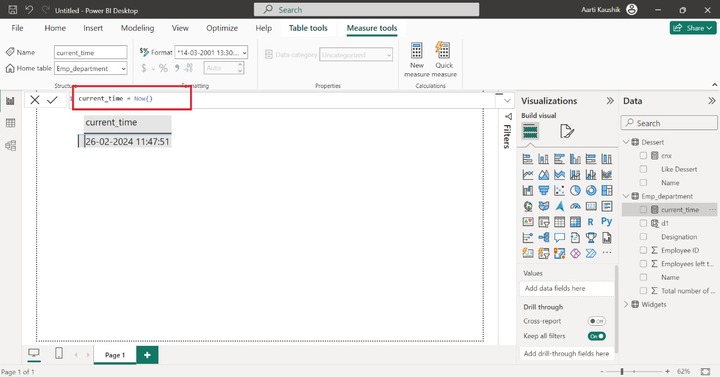Select the Azure map arrow visual
The width and height of the screenshot is (720, 377).
[x=559, y=206]
